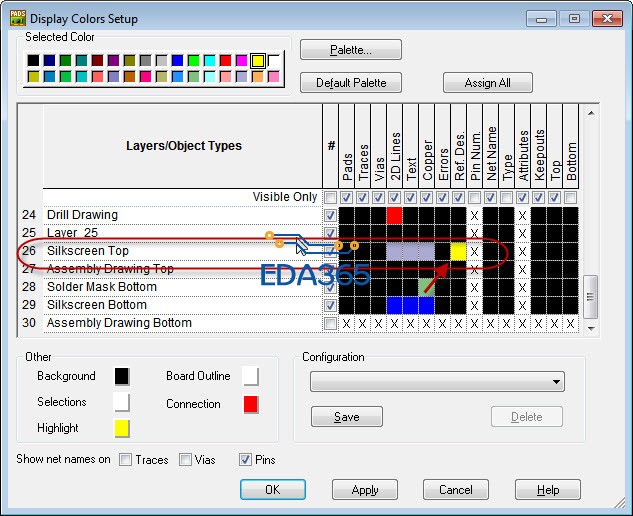Close the Display Colors Setup dialog
This screenshot has height=516, width=633.
[607, 19]
